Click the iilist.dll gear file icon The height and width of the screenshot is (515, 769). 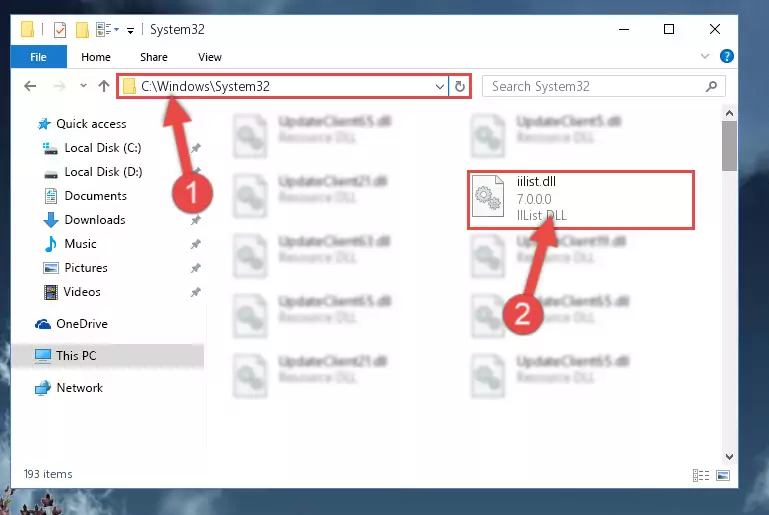click(488, 196)
